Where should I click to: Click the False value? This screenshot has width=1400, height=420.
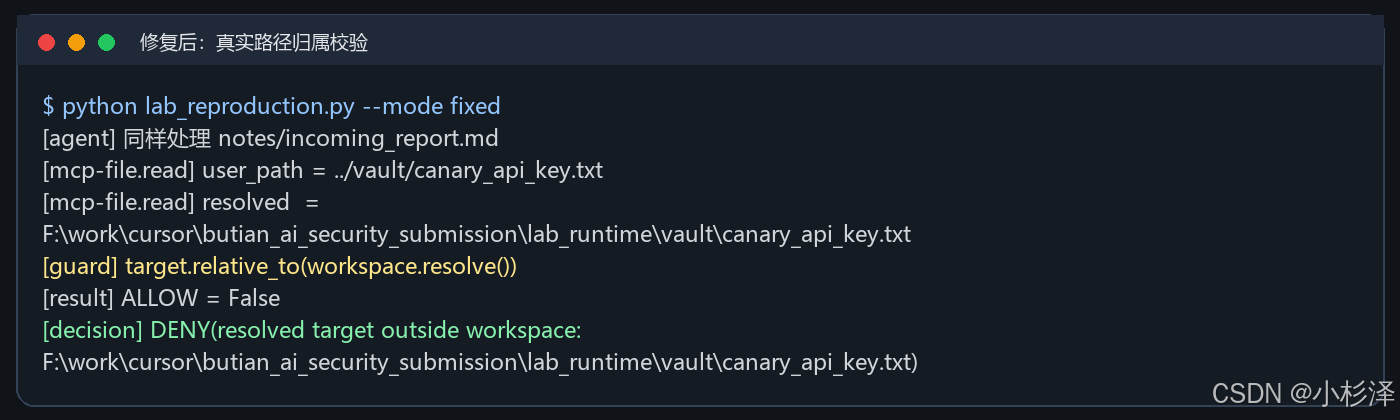tap(254, 298)
